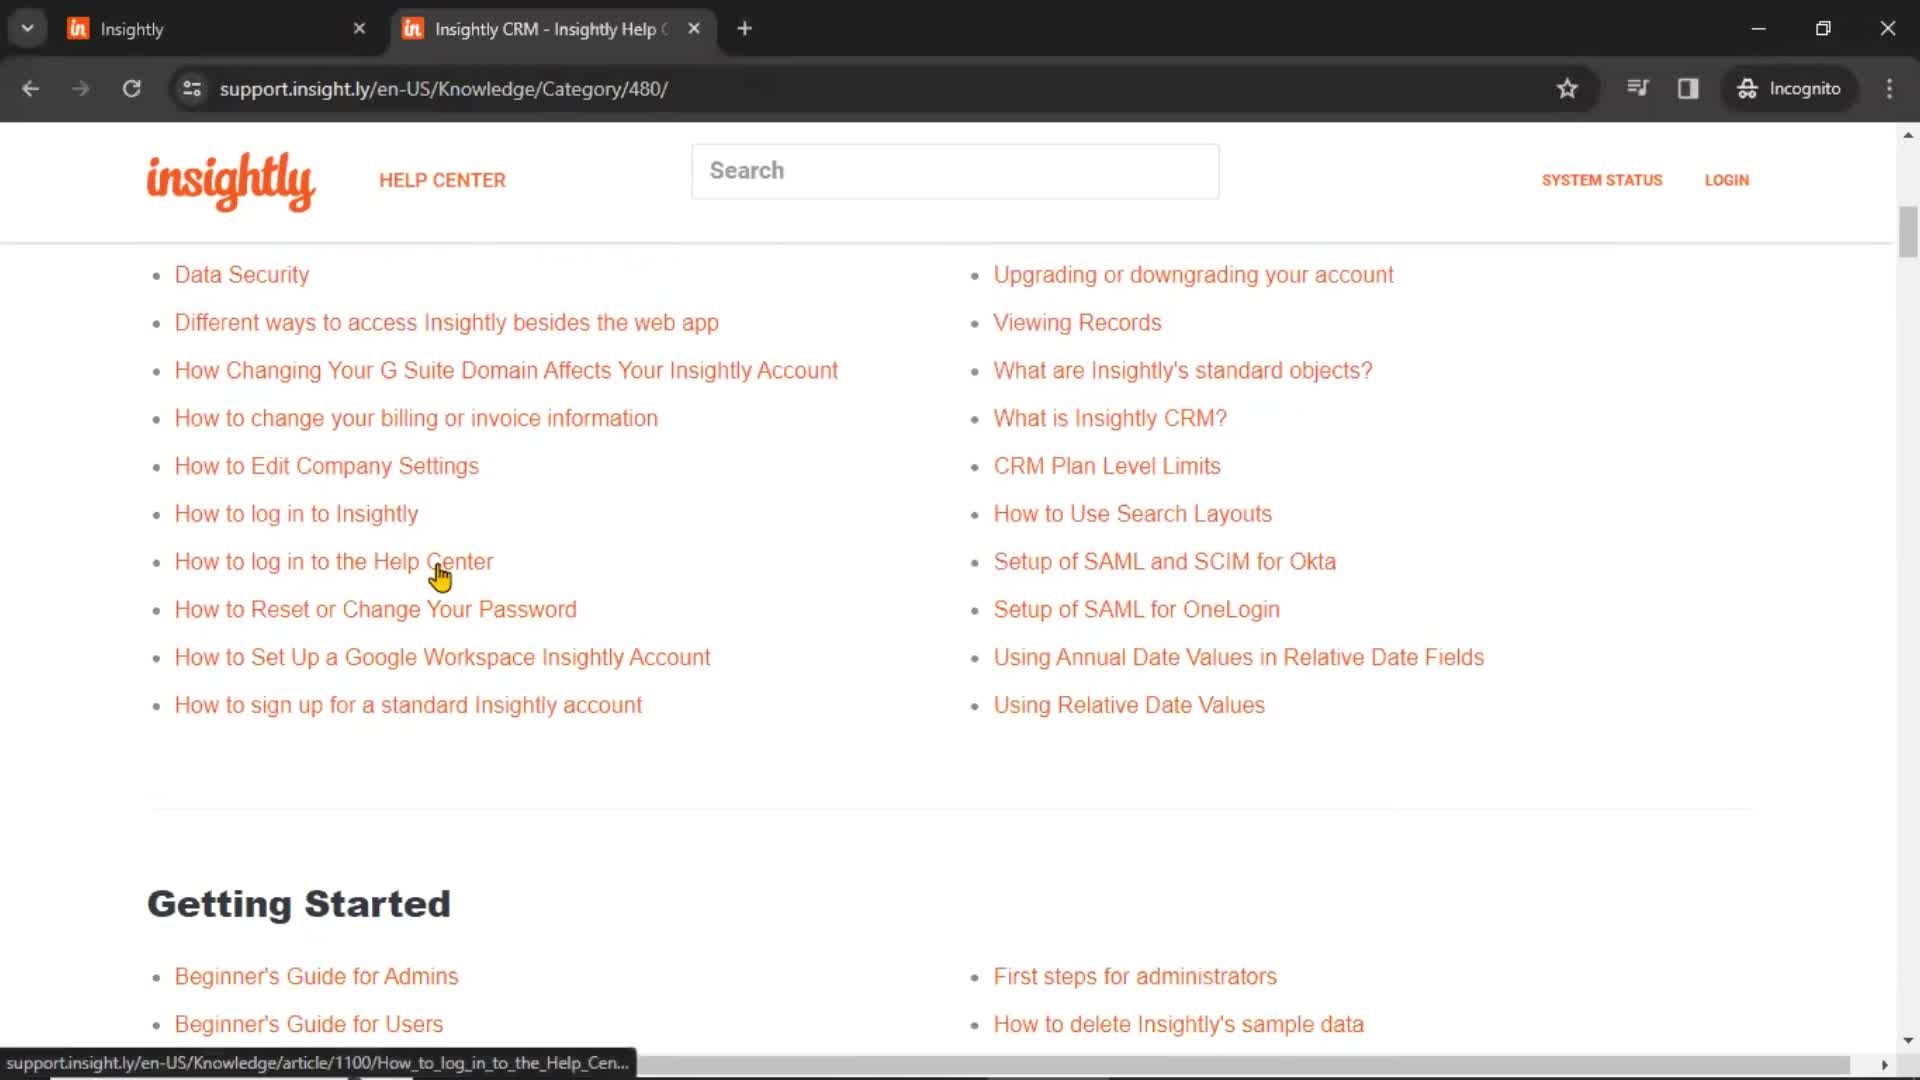1920x1080 pixels.
Task: Open How to log in to Insightly
Action: point(296,515)
